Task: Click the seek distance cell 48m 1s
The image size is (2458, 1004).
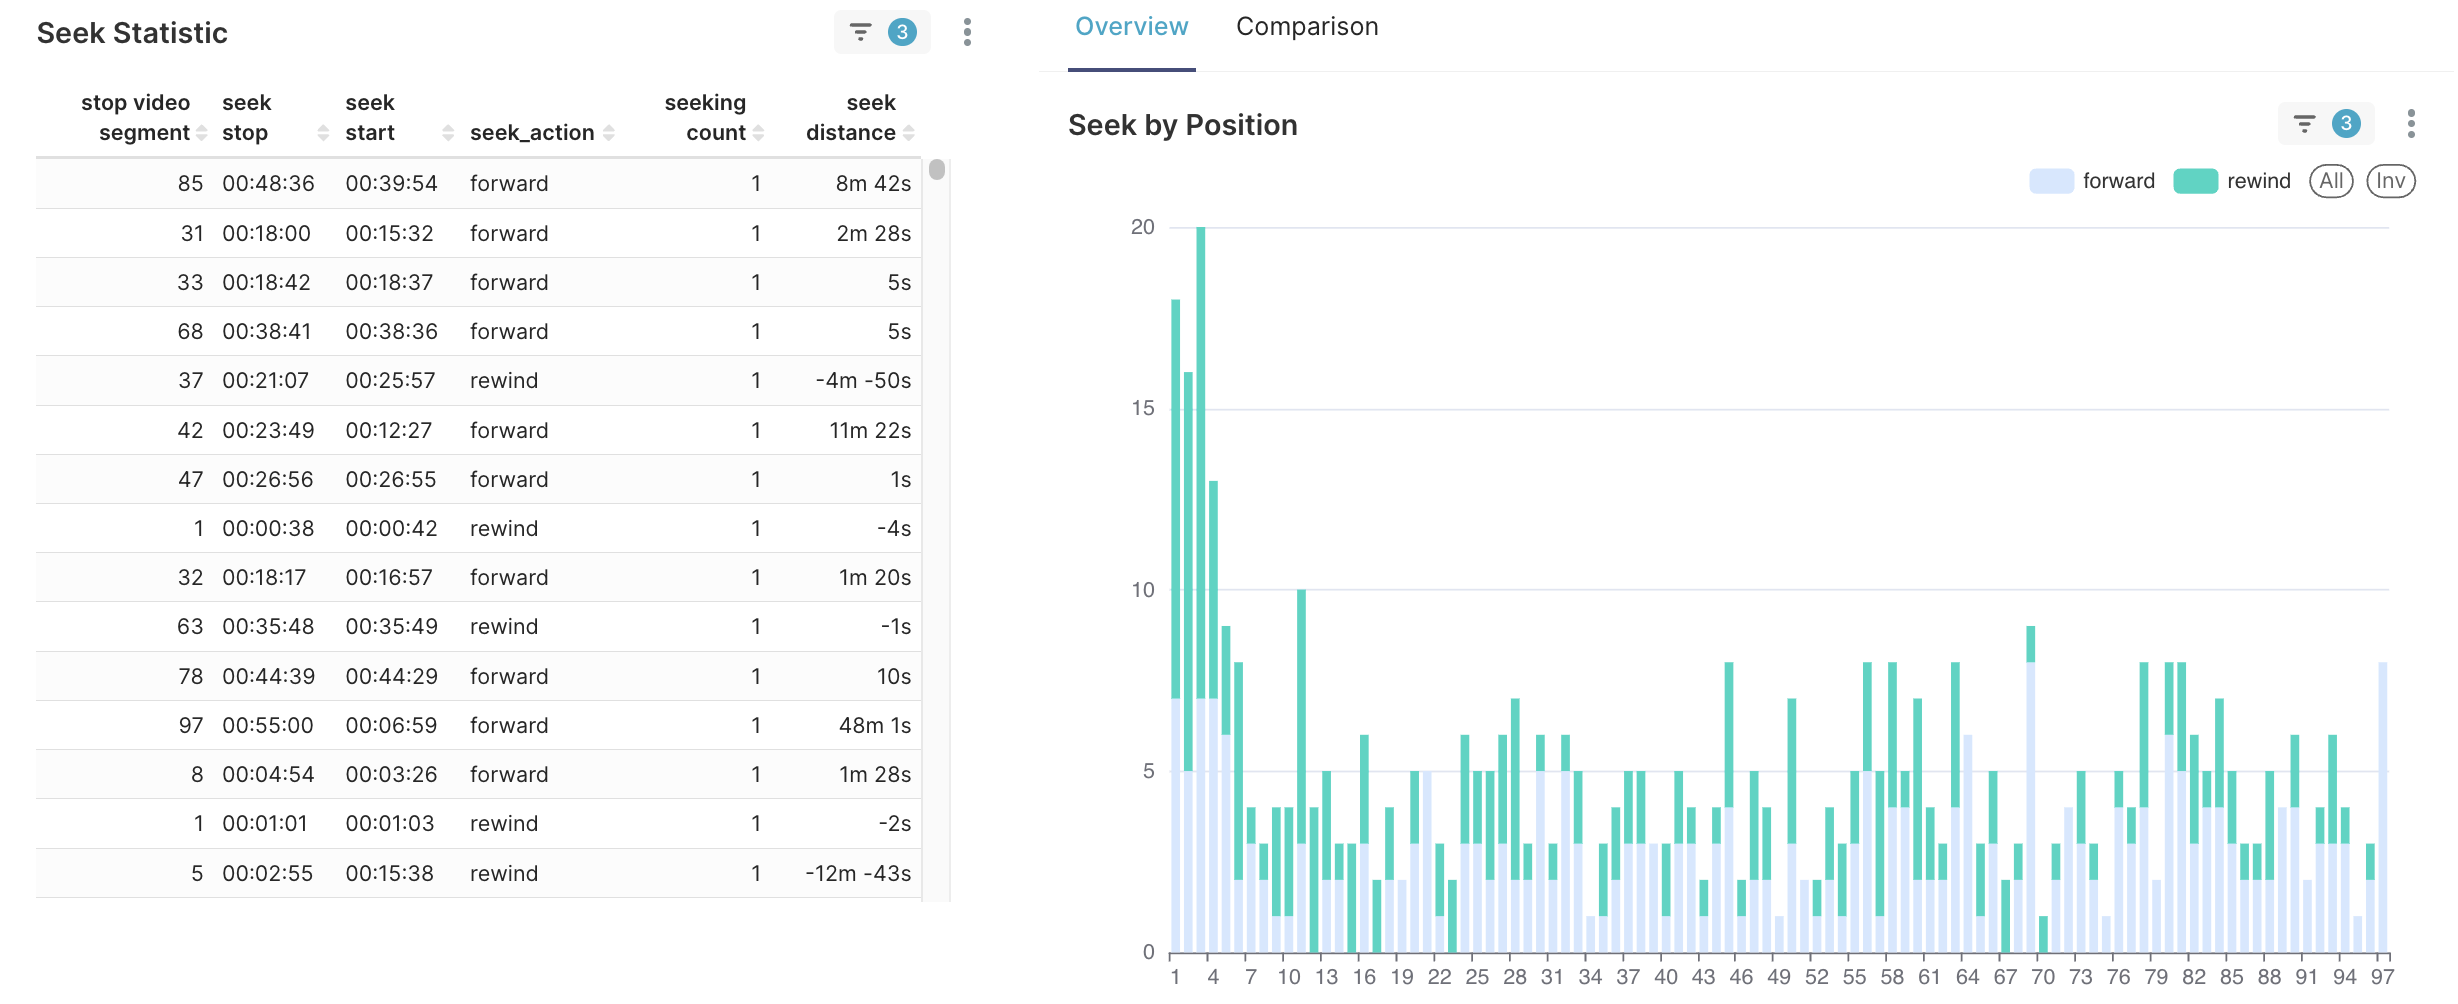Action: (x=875, y=726)
